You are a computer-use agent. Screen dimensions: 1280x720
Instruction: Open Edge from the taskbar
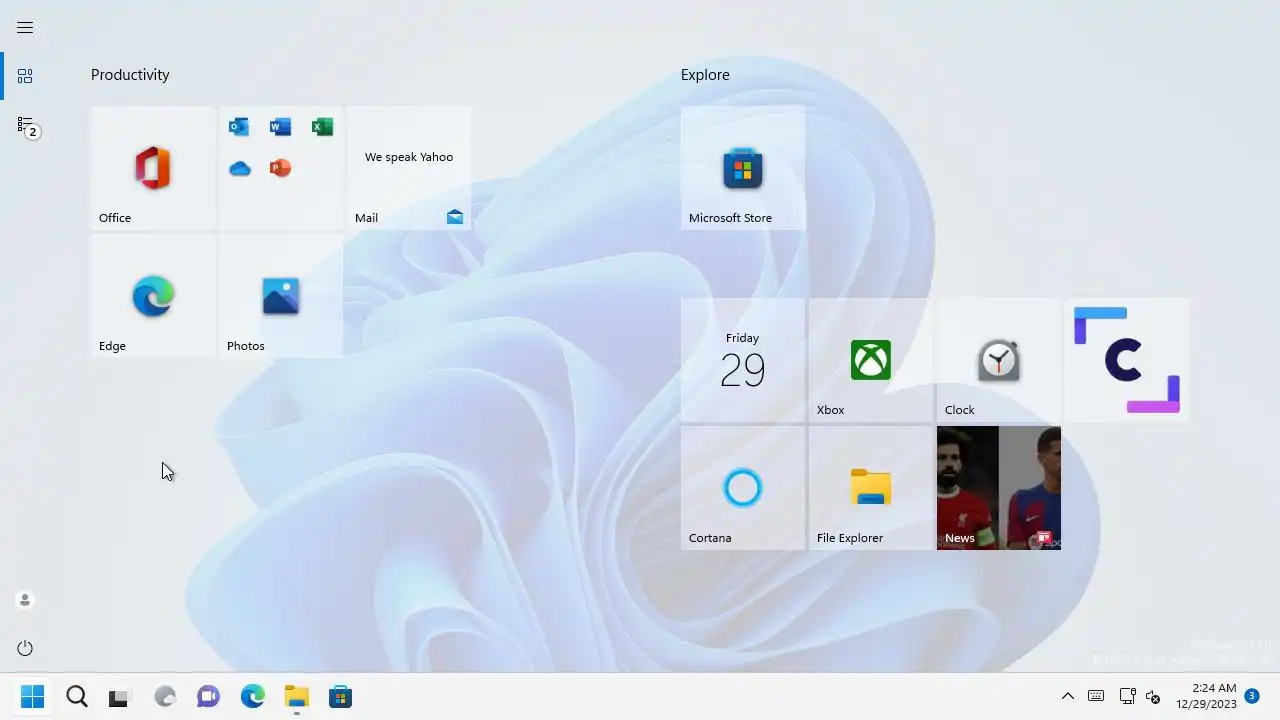pyautogui.click(x=253, y=697)
